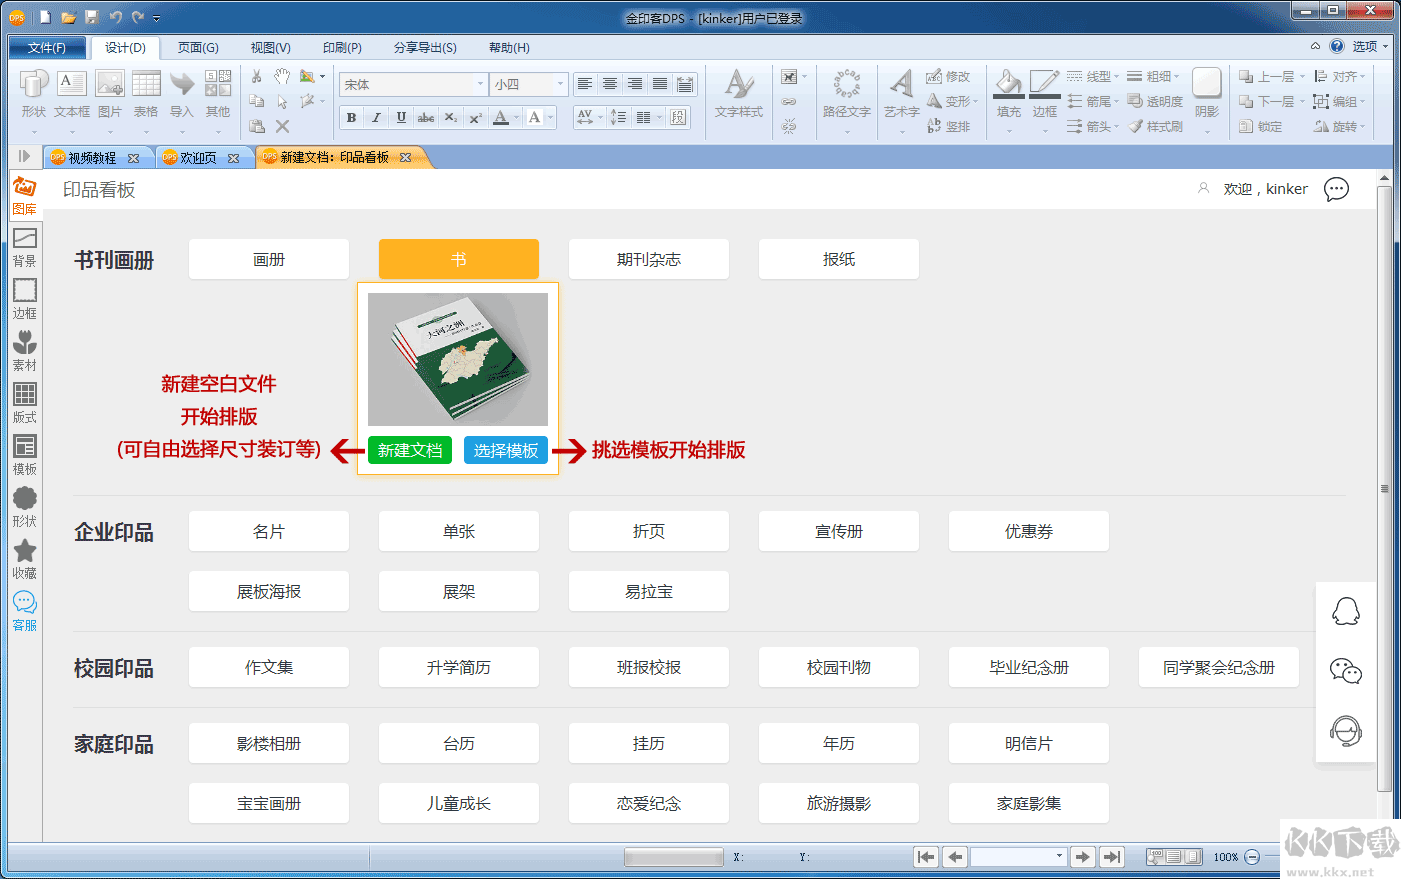
Task: Click the save icon in quick access bar
Action: 92,17
